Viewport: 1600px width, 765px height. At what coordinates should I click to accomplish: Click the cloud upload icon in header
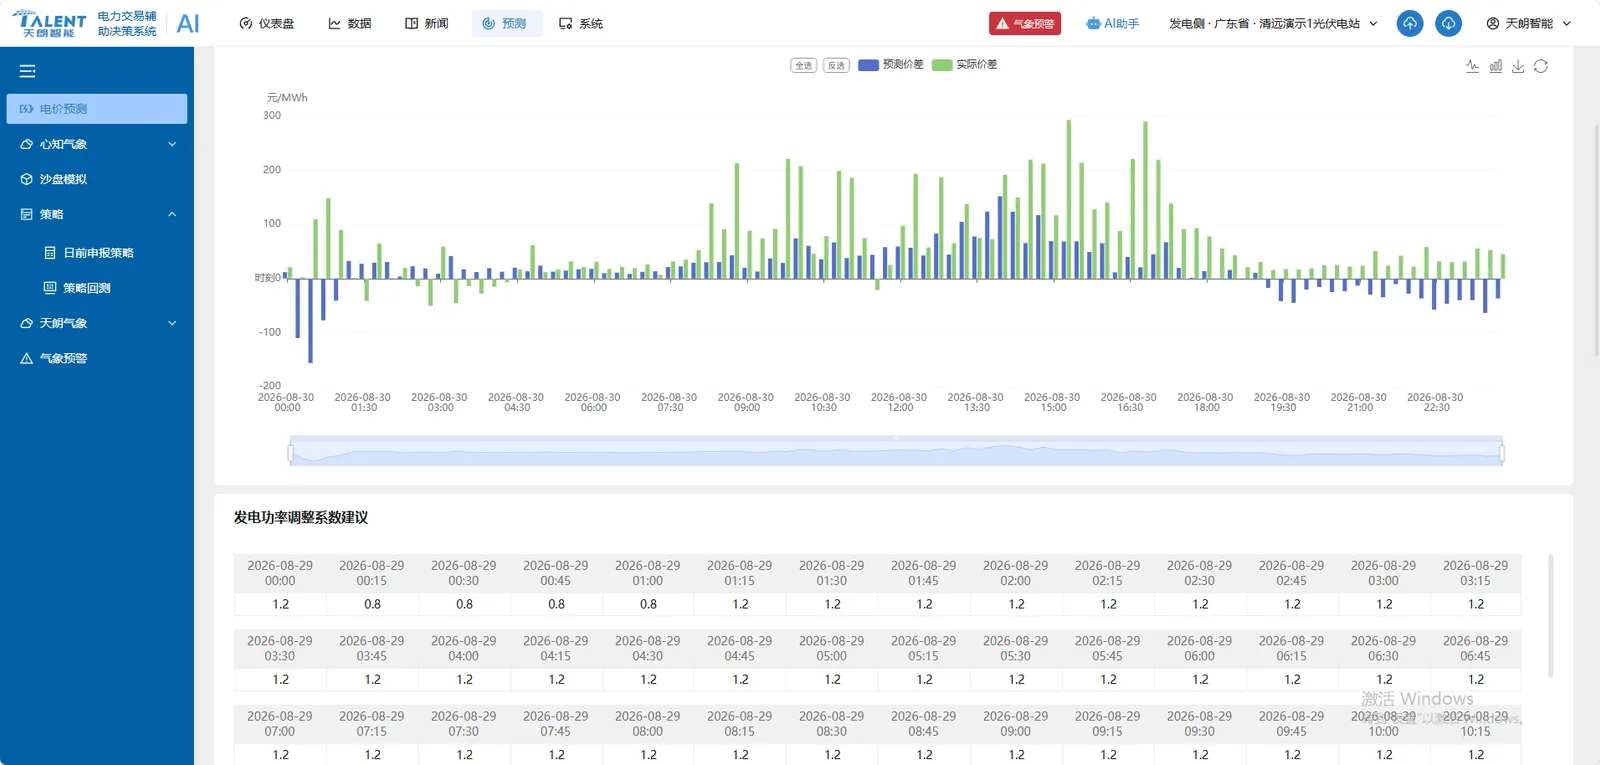coord(1409,23)
